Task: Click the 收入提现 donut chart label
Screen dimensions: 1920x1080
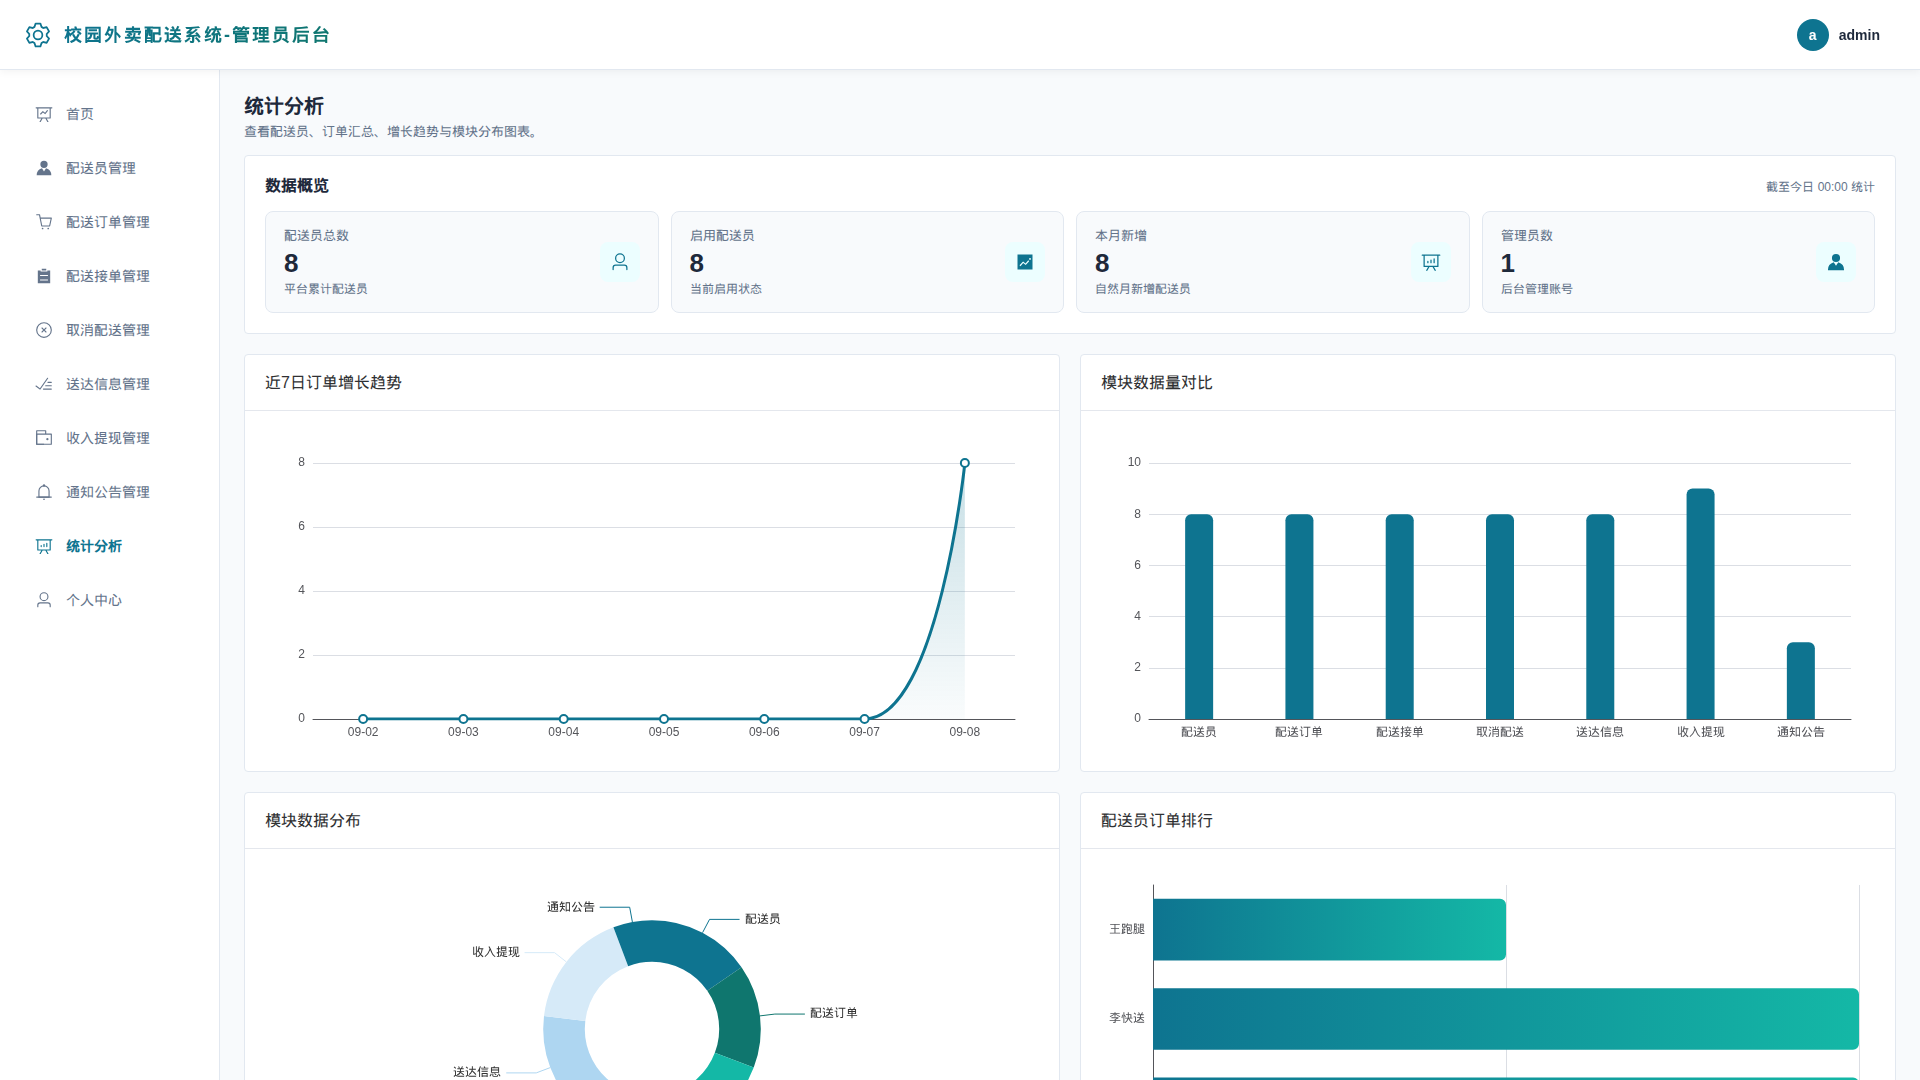Action: 496,952
